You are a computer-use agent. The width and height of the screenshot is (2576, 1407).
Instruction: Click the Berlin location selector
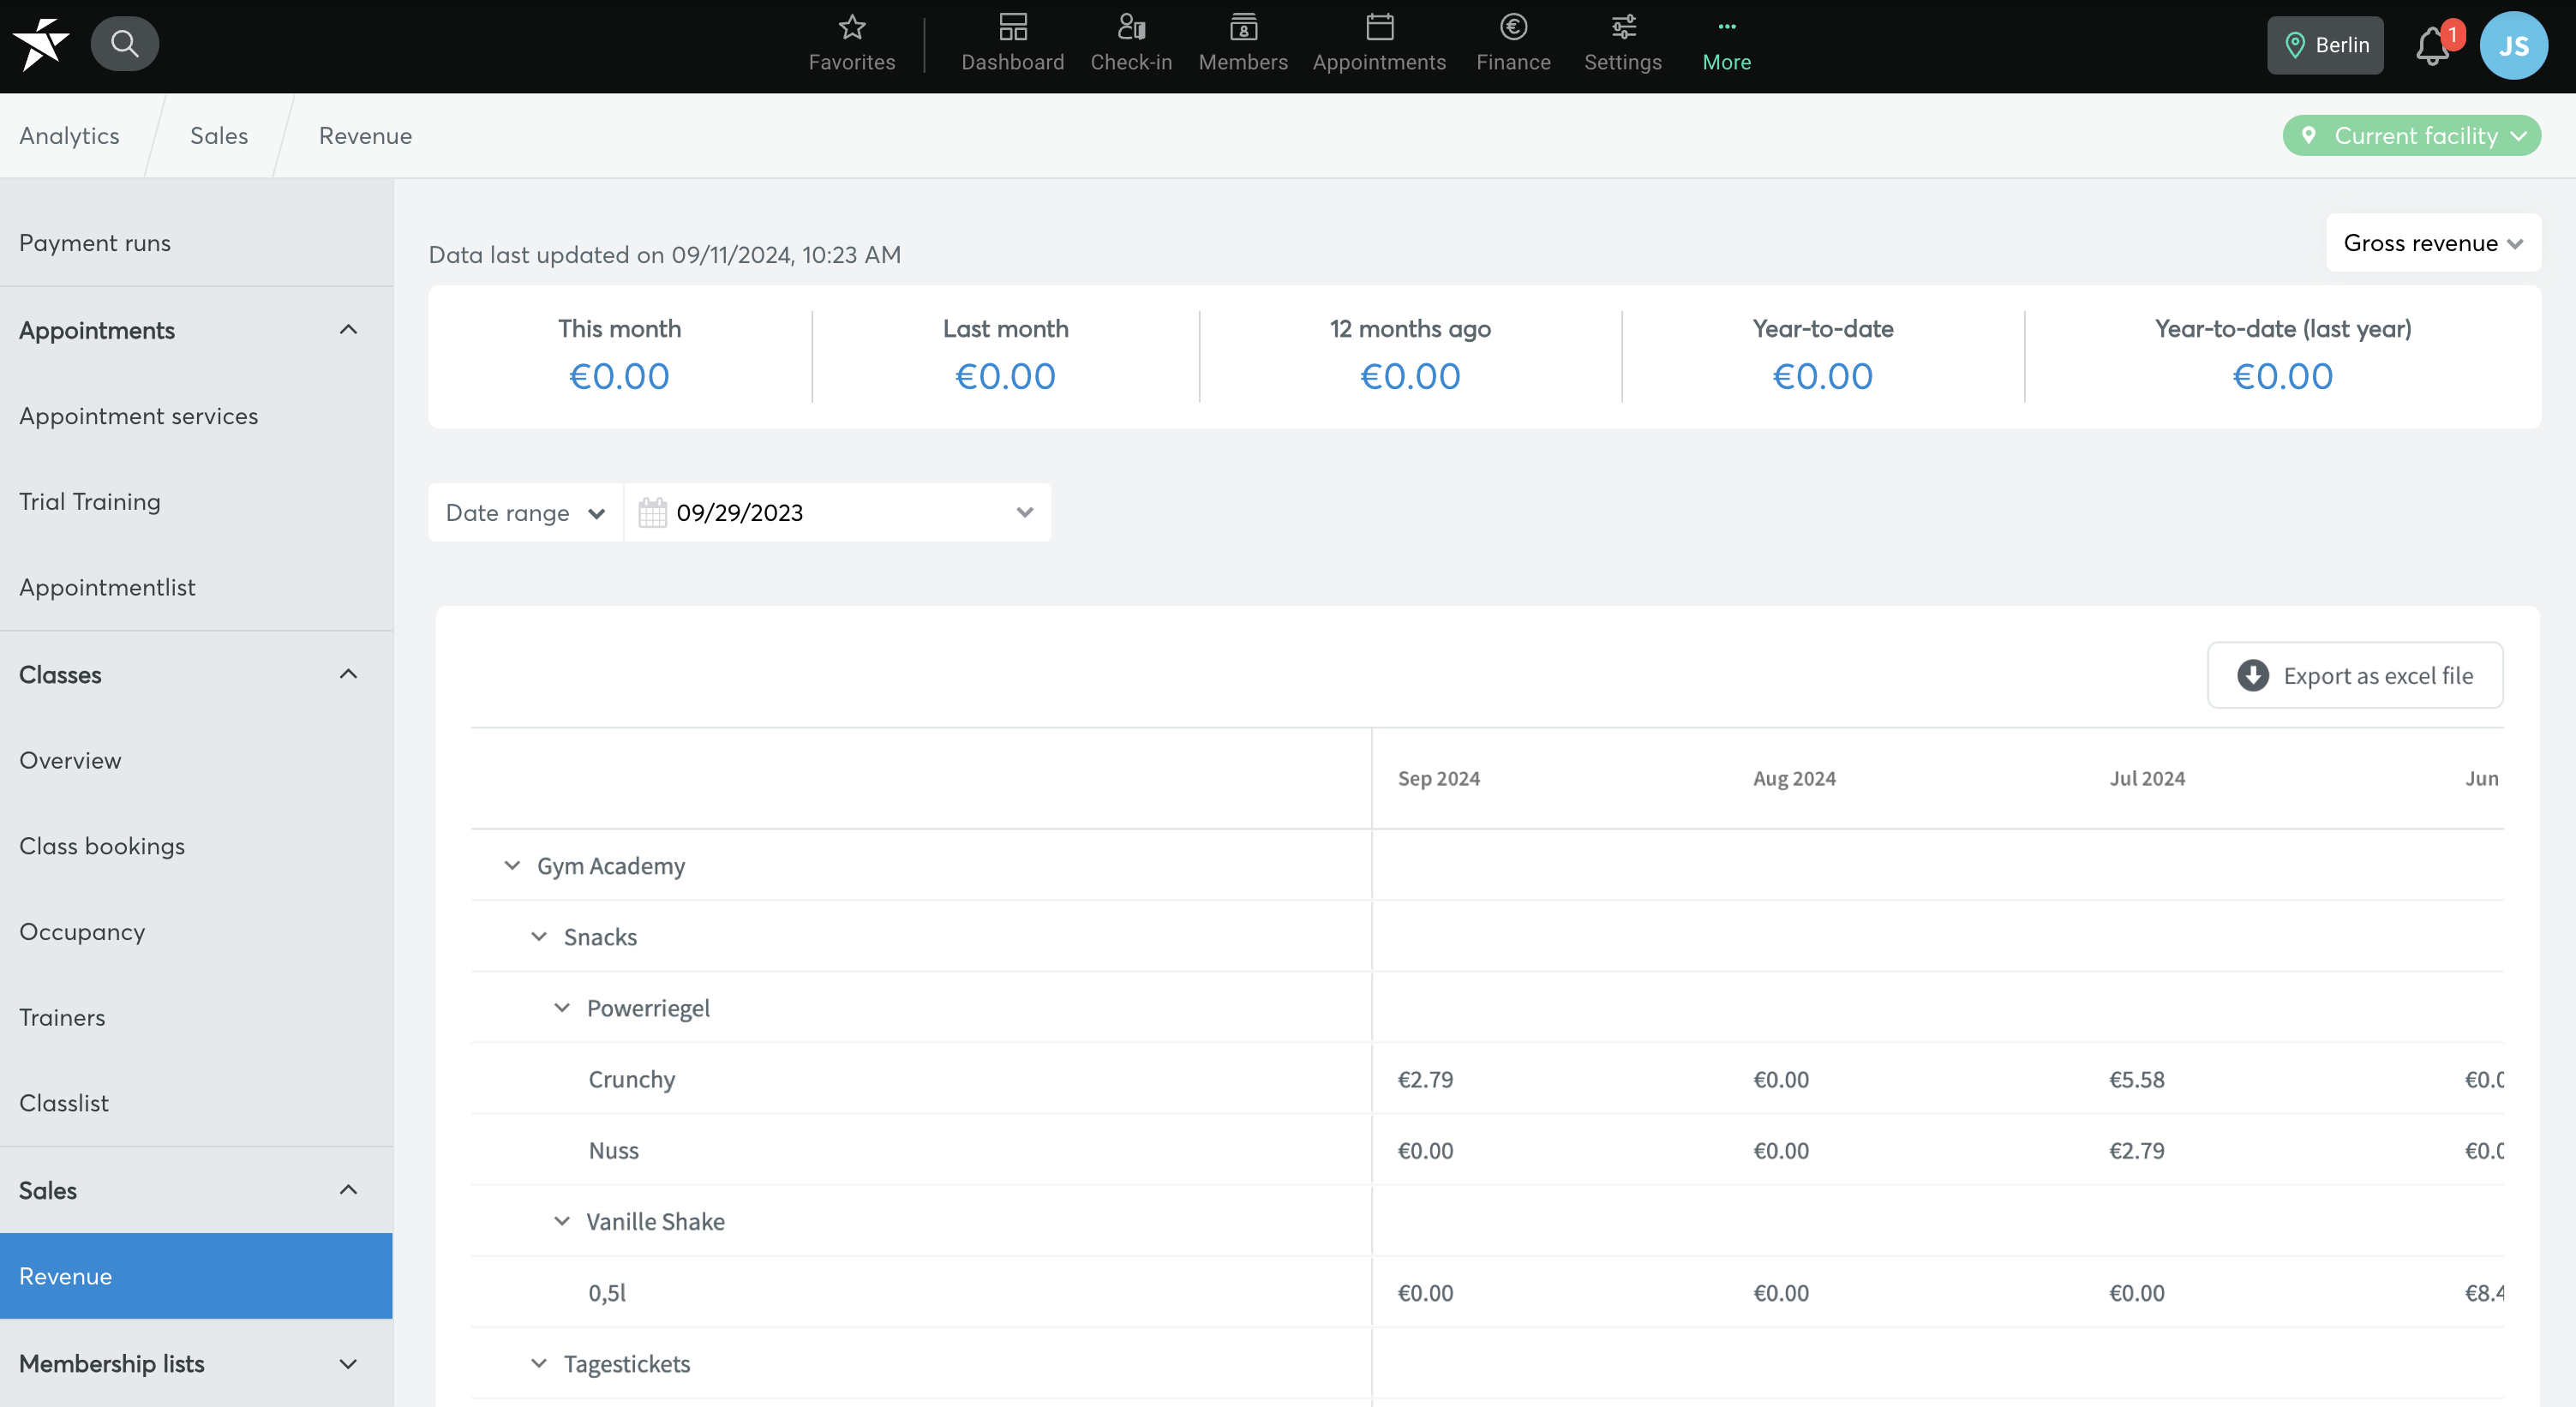[2325, 45]
